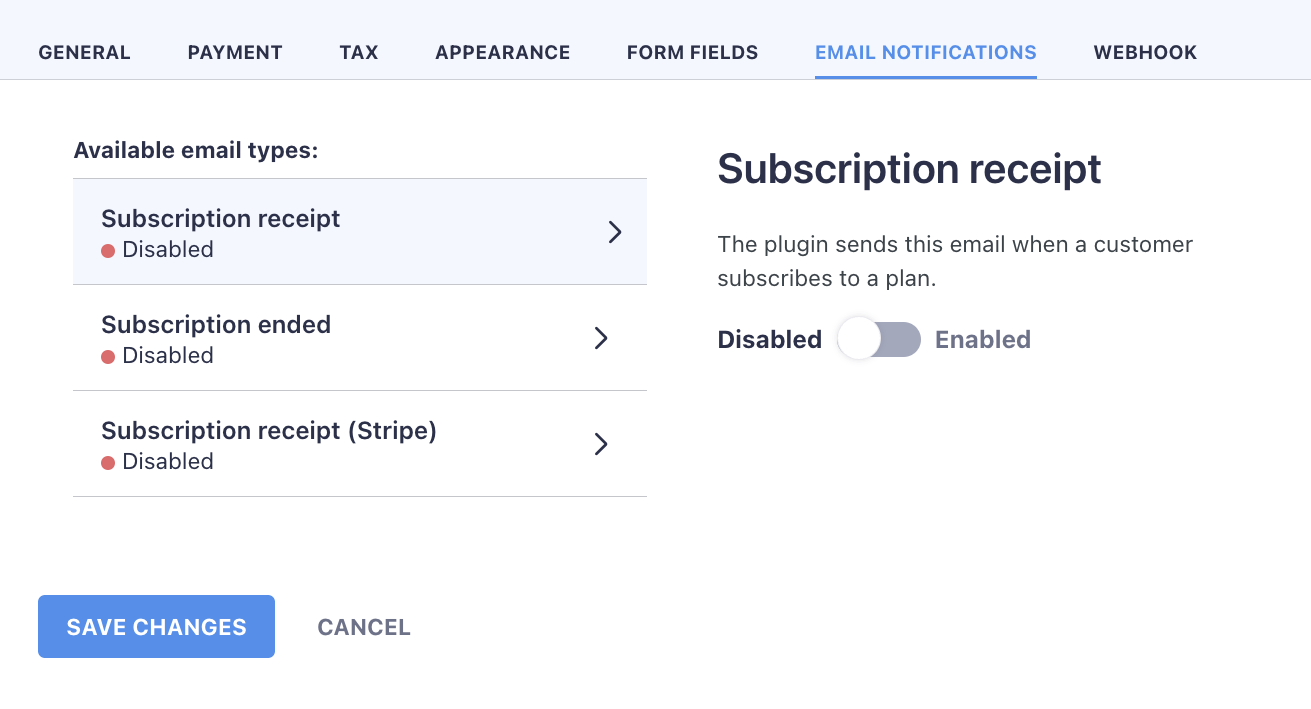The image size is (1311, 709).
Task: Click the Disabled label beside the switch
Action: (x=769, y=340)
